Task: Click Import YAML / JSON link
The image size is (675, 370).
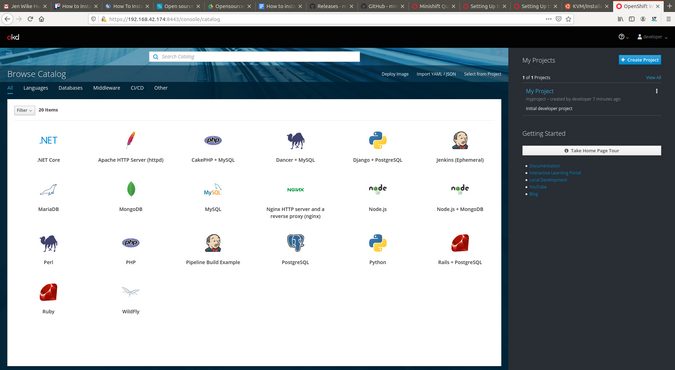Action: pyautogui.click(x=436, y=74)
